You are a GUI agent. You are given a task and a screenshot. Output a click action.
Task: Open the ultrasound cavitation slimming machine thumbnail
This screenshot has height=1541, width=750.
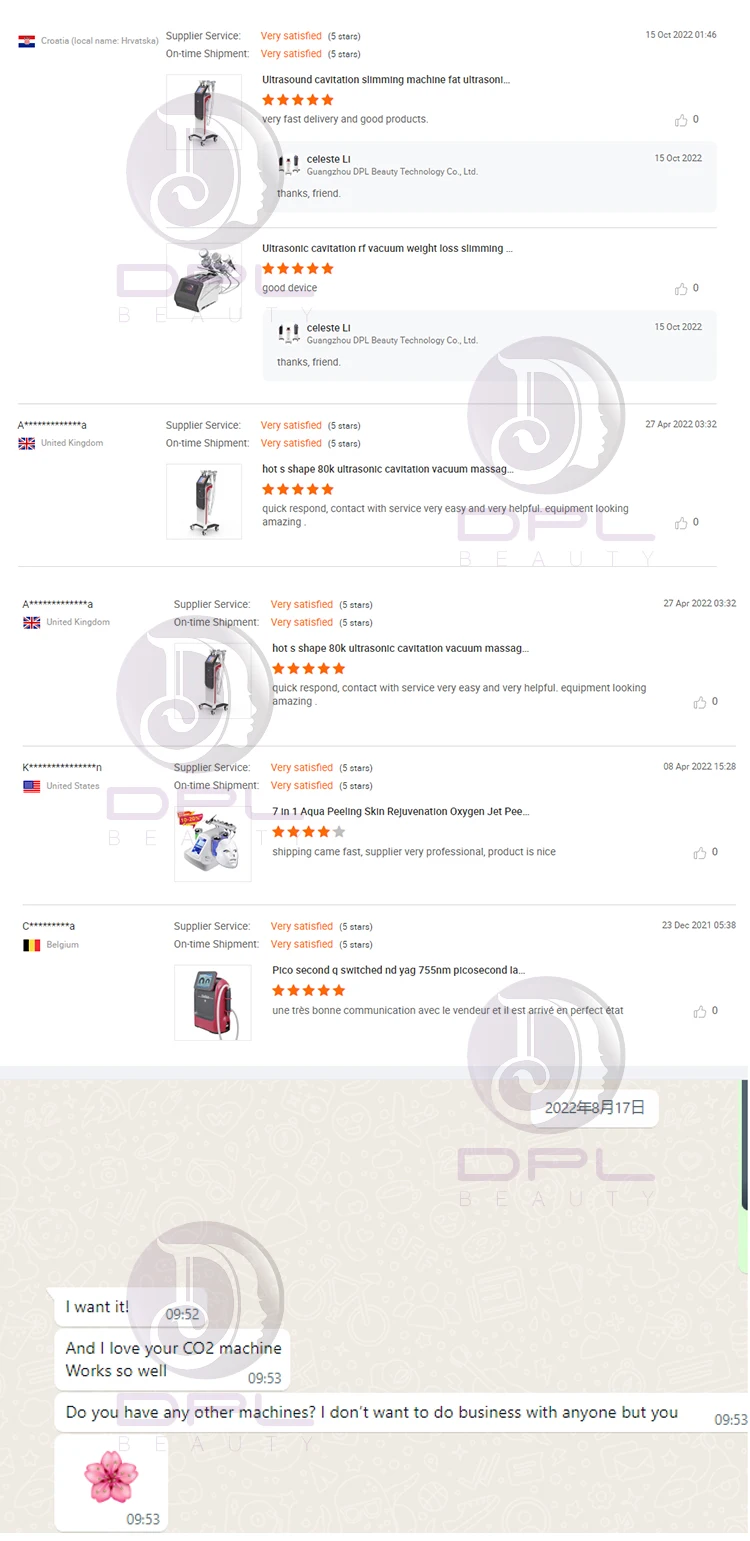[204, 112]
